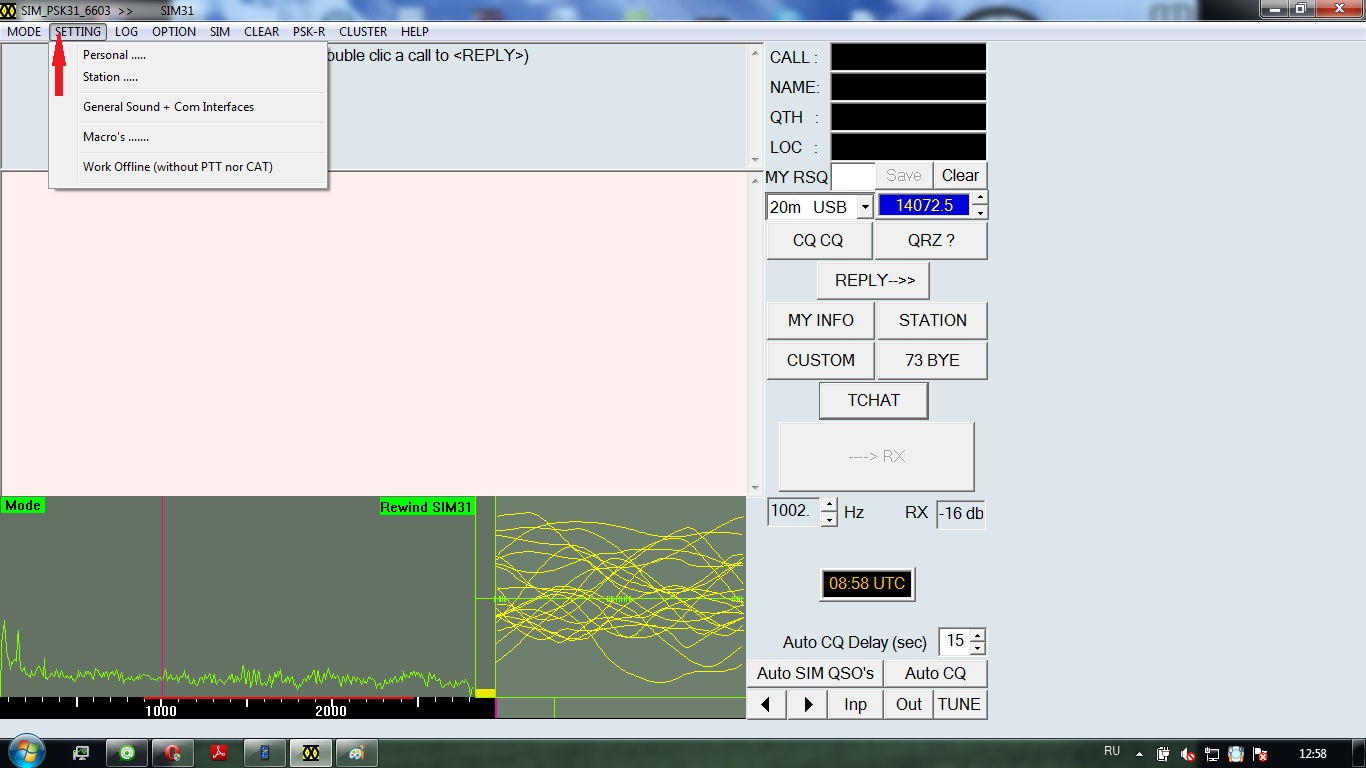Viewport: 1366px width, 768px height.
Task: Open the PSK-R menu
Action: 309,32
